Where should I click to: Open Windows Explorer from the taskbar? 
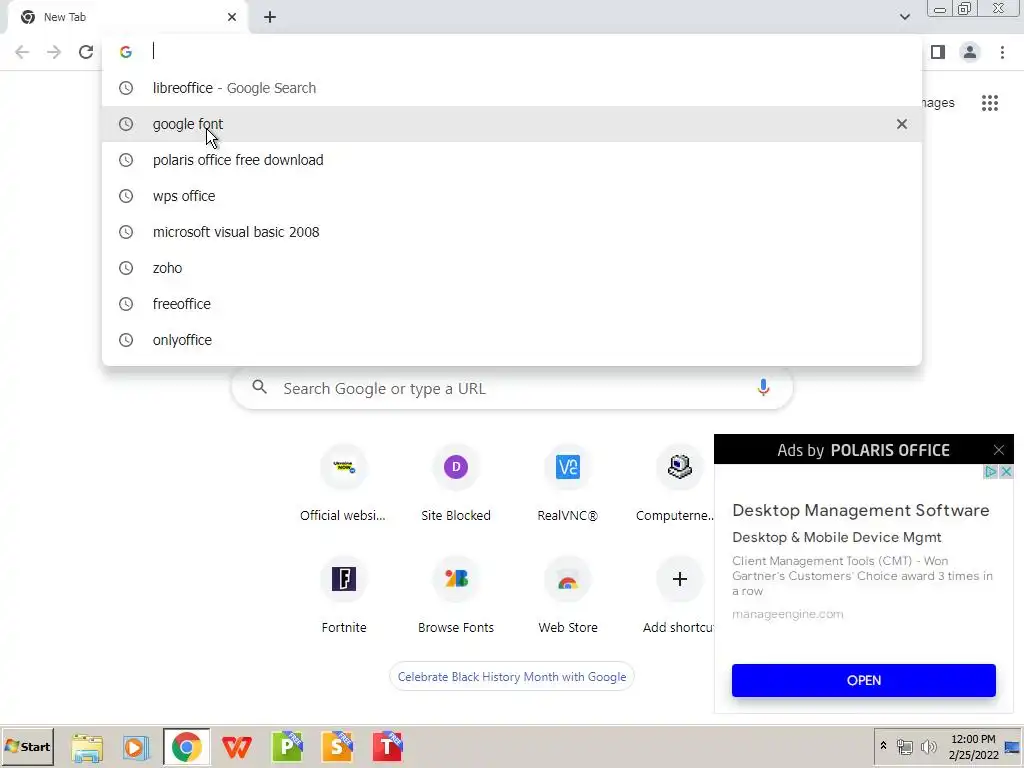tap(87, 747)
